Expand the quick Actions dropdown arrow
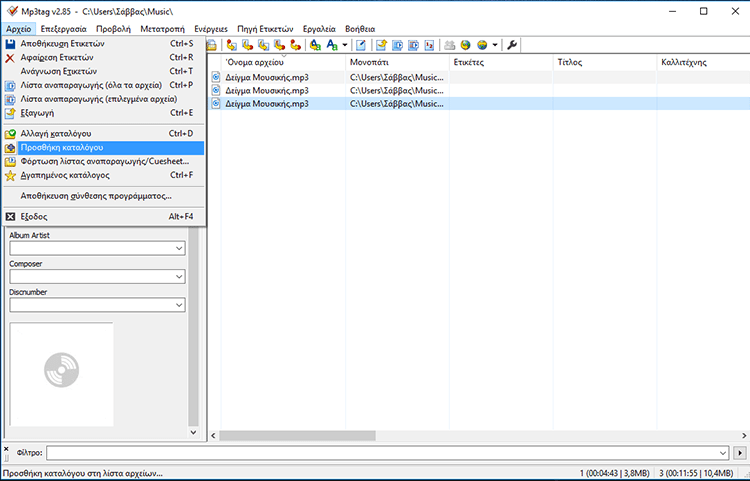Screen dimensions: 750x481 point(344,45)
